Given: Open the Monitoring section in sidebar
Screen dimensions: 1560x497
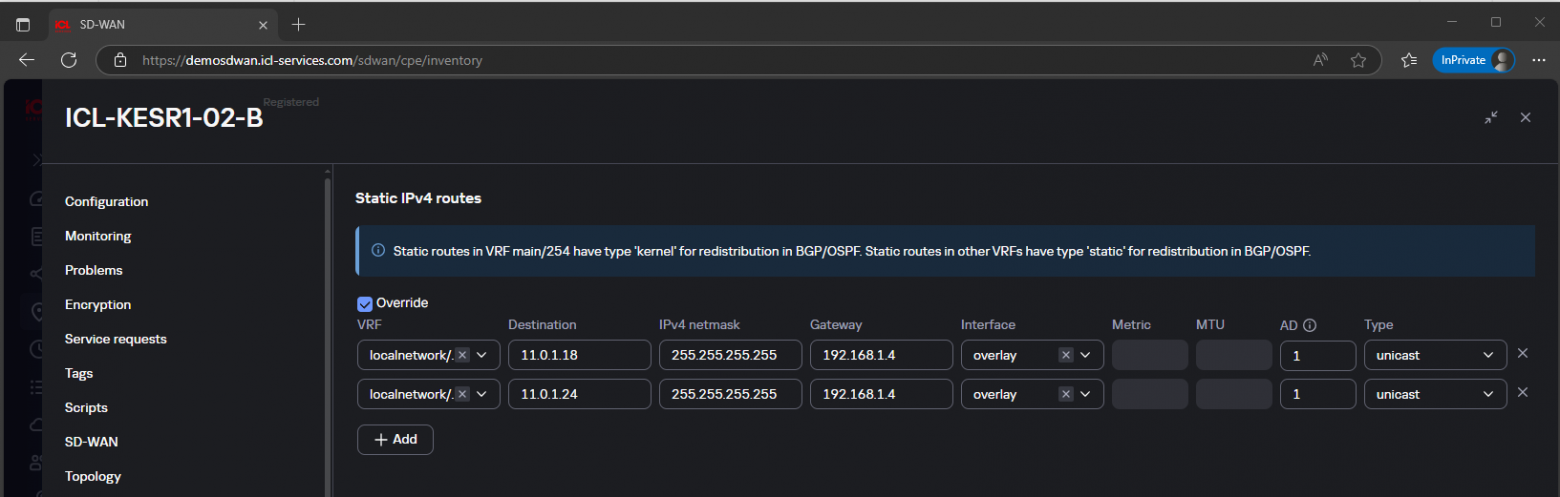Looking at the screenshot, I should coord(98,236).
